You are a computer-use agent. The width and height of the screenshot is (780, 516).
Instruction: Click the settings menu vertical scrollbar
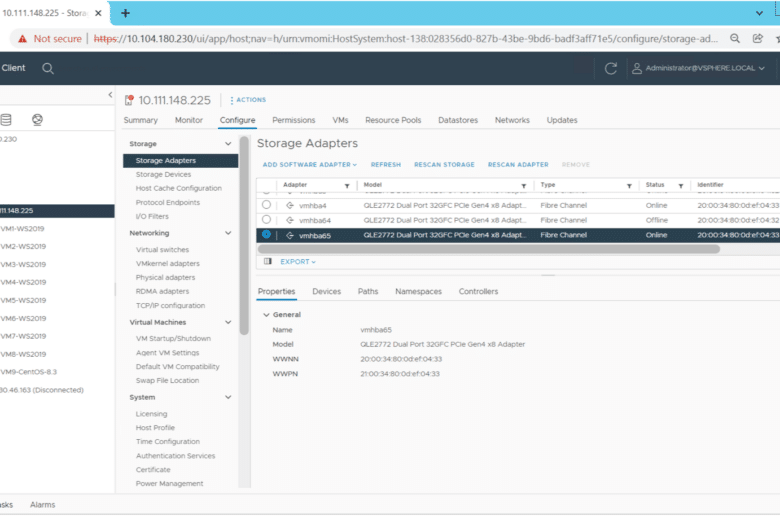click(244, 236)
